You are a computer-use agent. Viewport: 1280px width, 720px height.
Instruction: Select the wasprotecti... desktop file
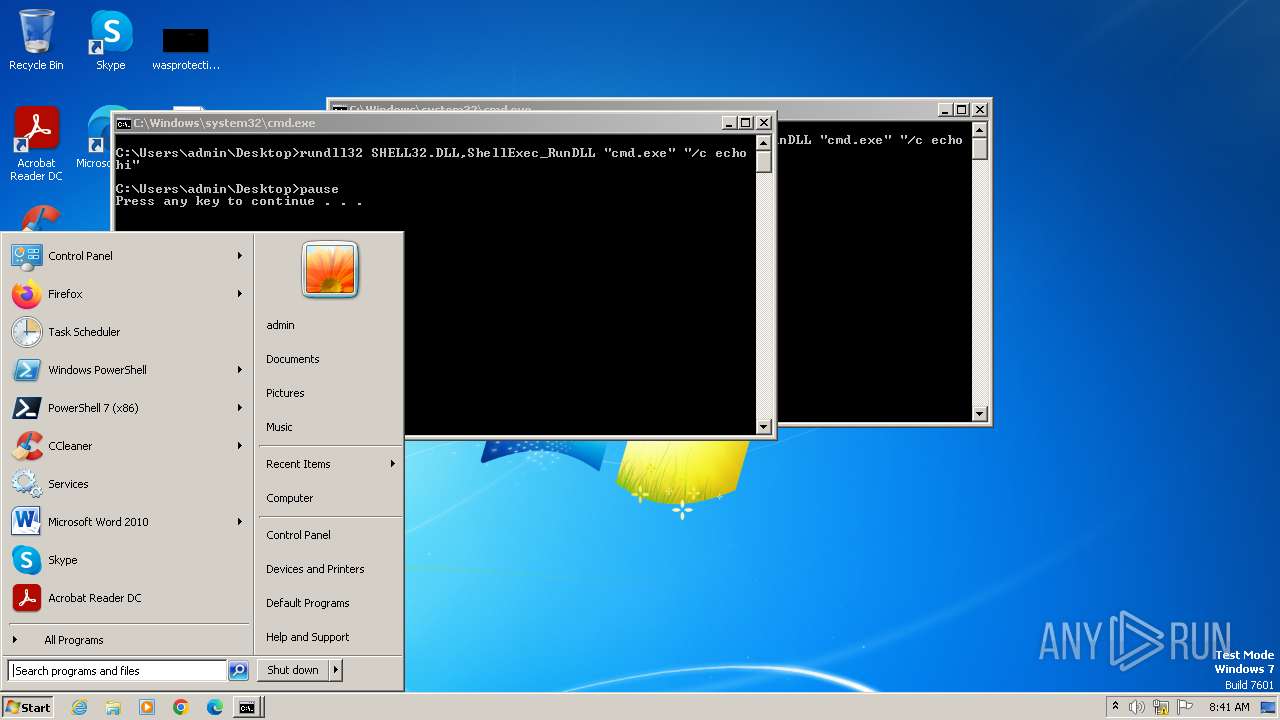point(185,48)
